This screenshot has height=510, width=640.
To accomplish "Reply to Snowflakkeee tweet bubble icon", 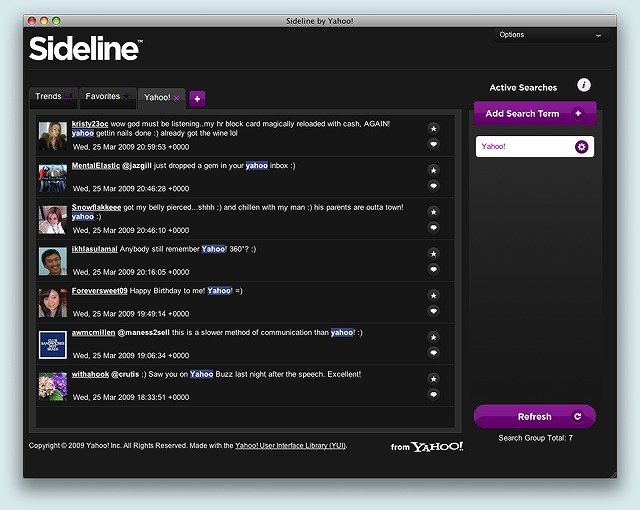I will pos(433,227).
